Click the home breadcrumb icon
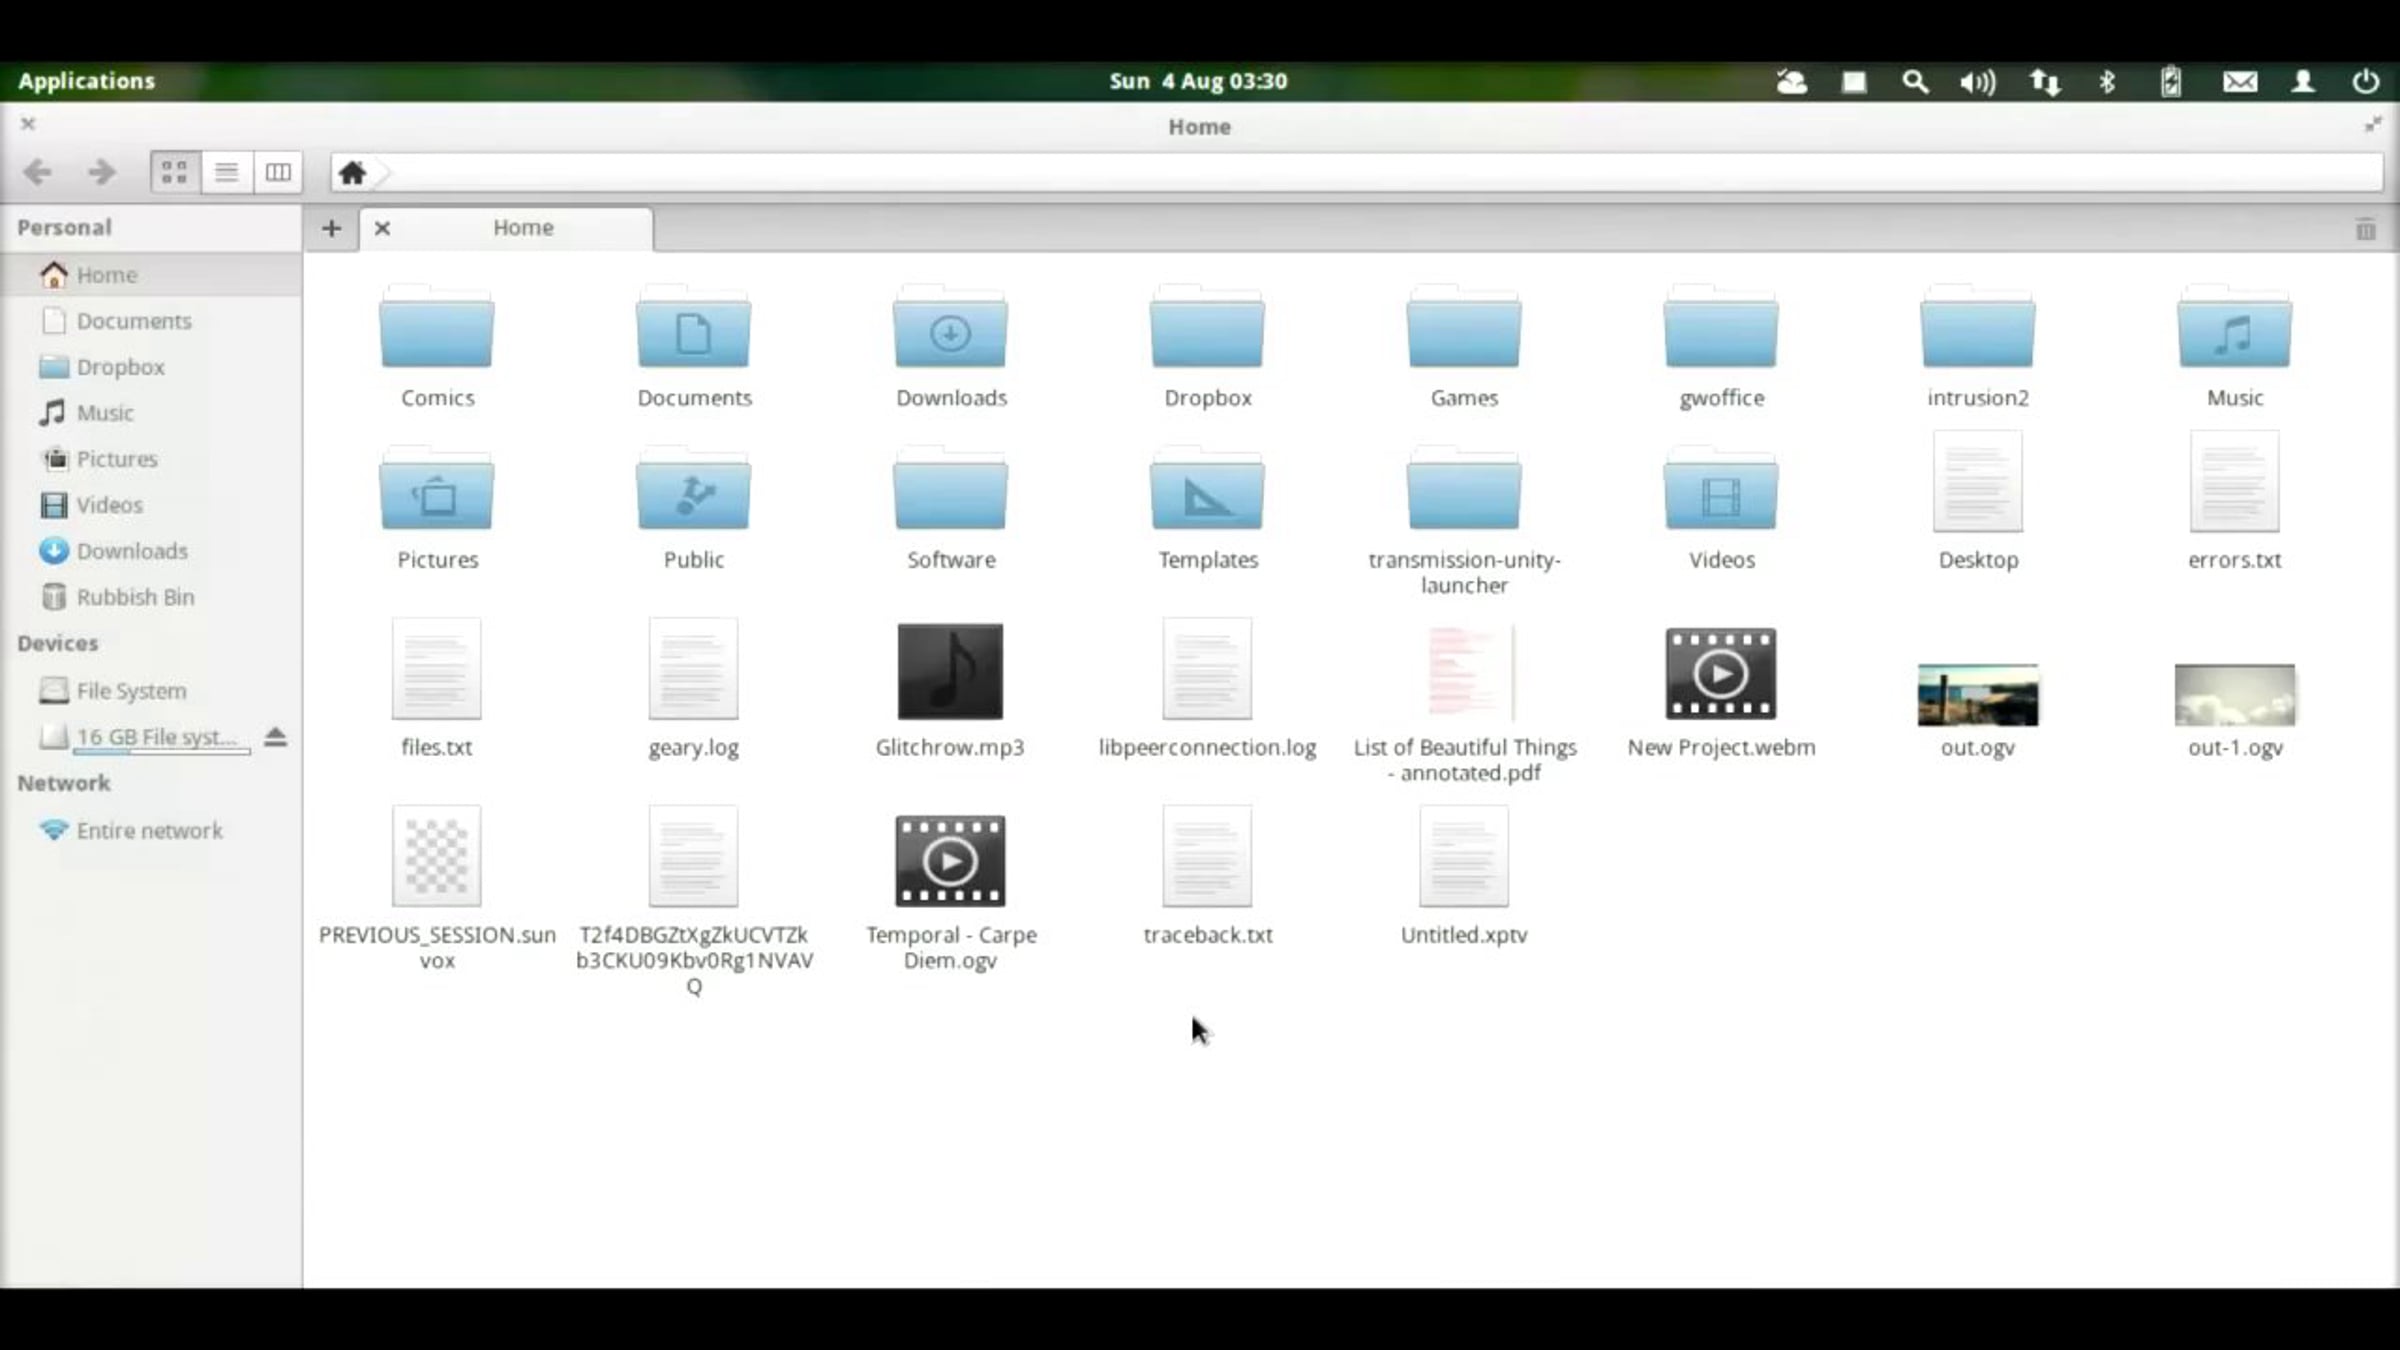 click(352, 173)
